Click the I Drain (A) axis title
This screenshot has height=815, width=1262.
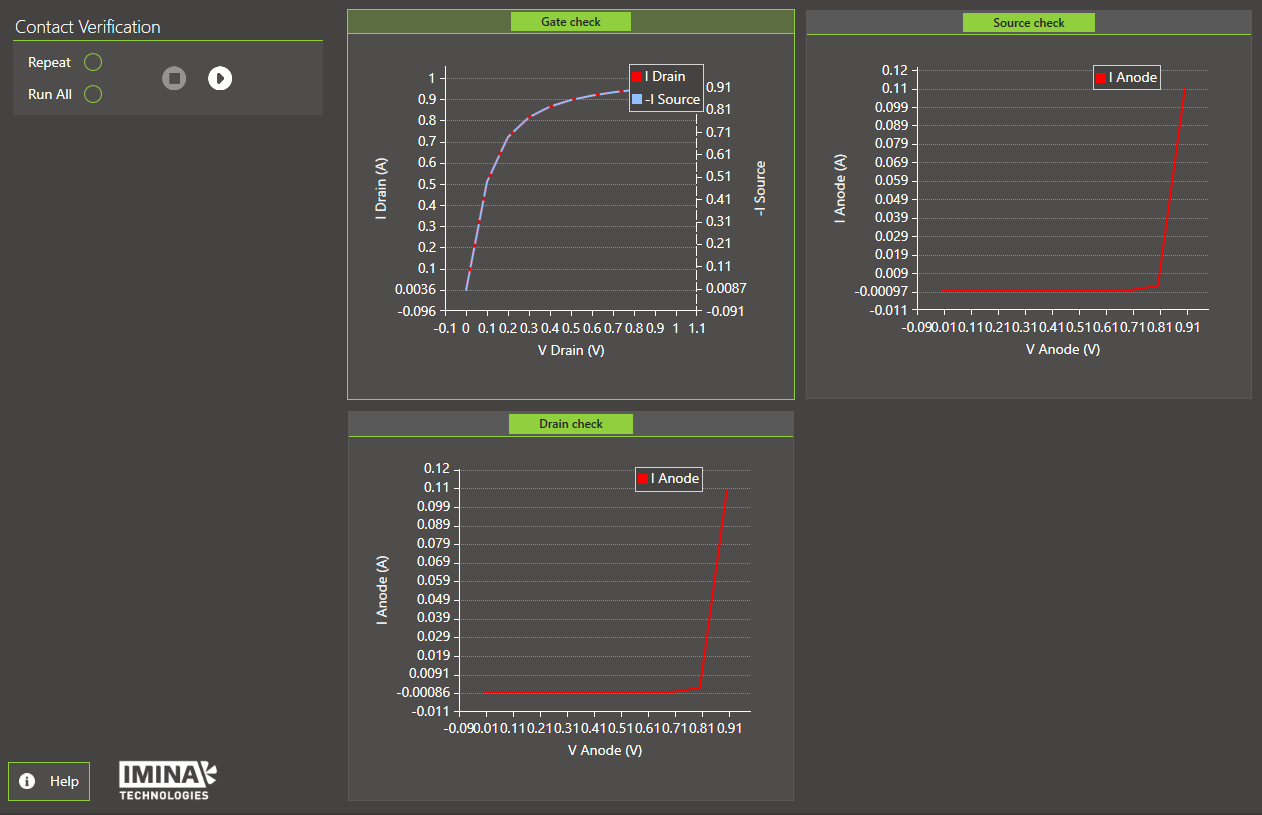coord(381,188)
